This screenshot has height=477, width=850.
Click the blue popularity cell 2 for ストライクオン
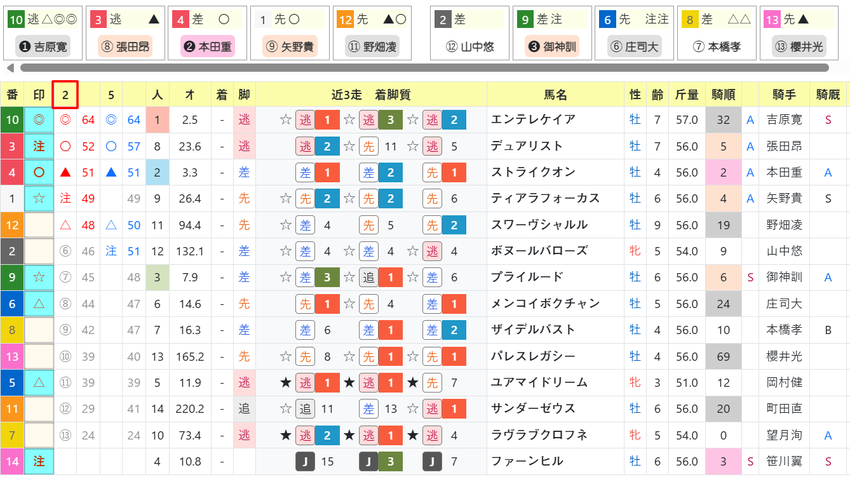point(157,172)
